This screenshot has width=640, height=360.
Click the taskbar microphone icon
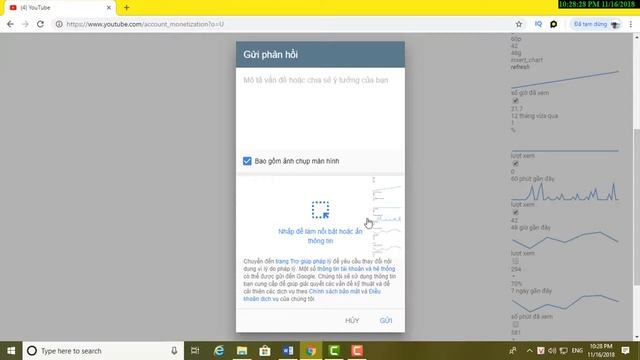pyautogui.click(x=174, y=351)
